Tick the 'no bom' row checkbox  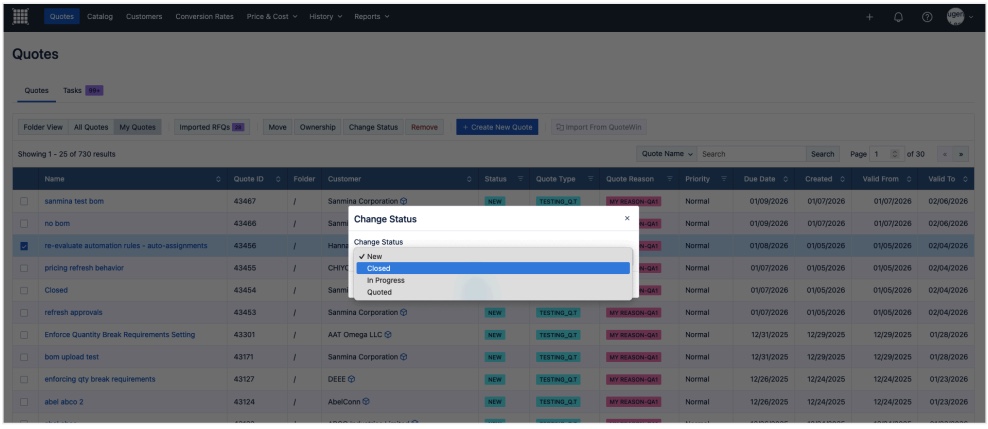point(24,223)
